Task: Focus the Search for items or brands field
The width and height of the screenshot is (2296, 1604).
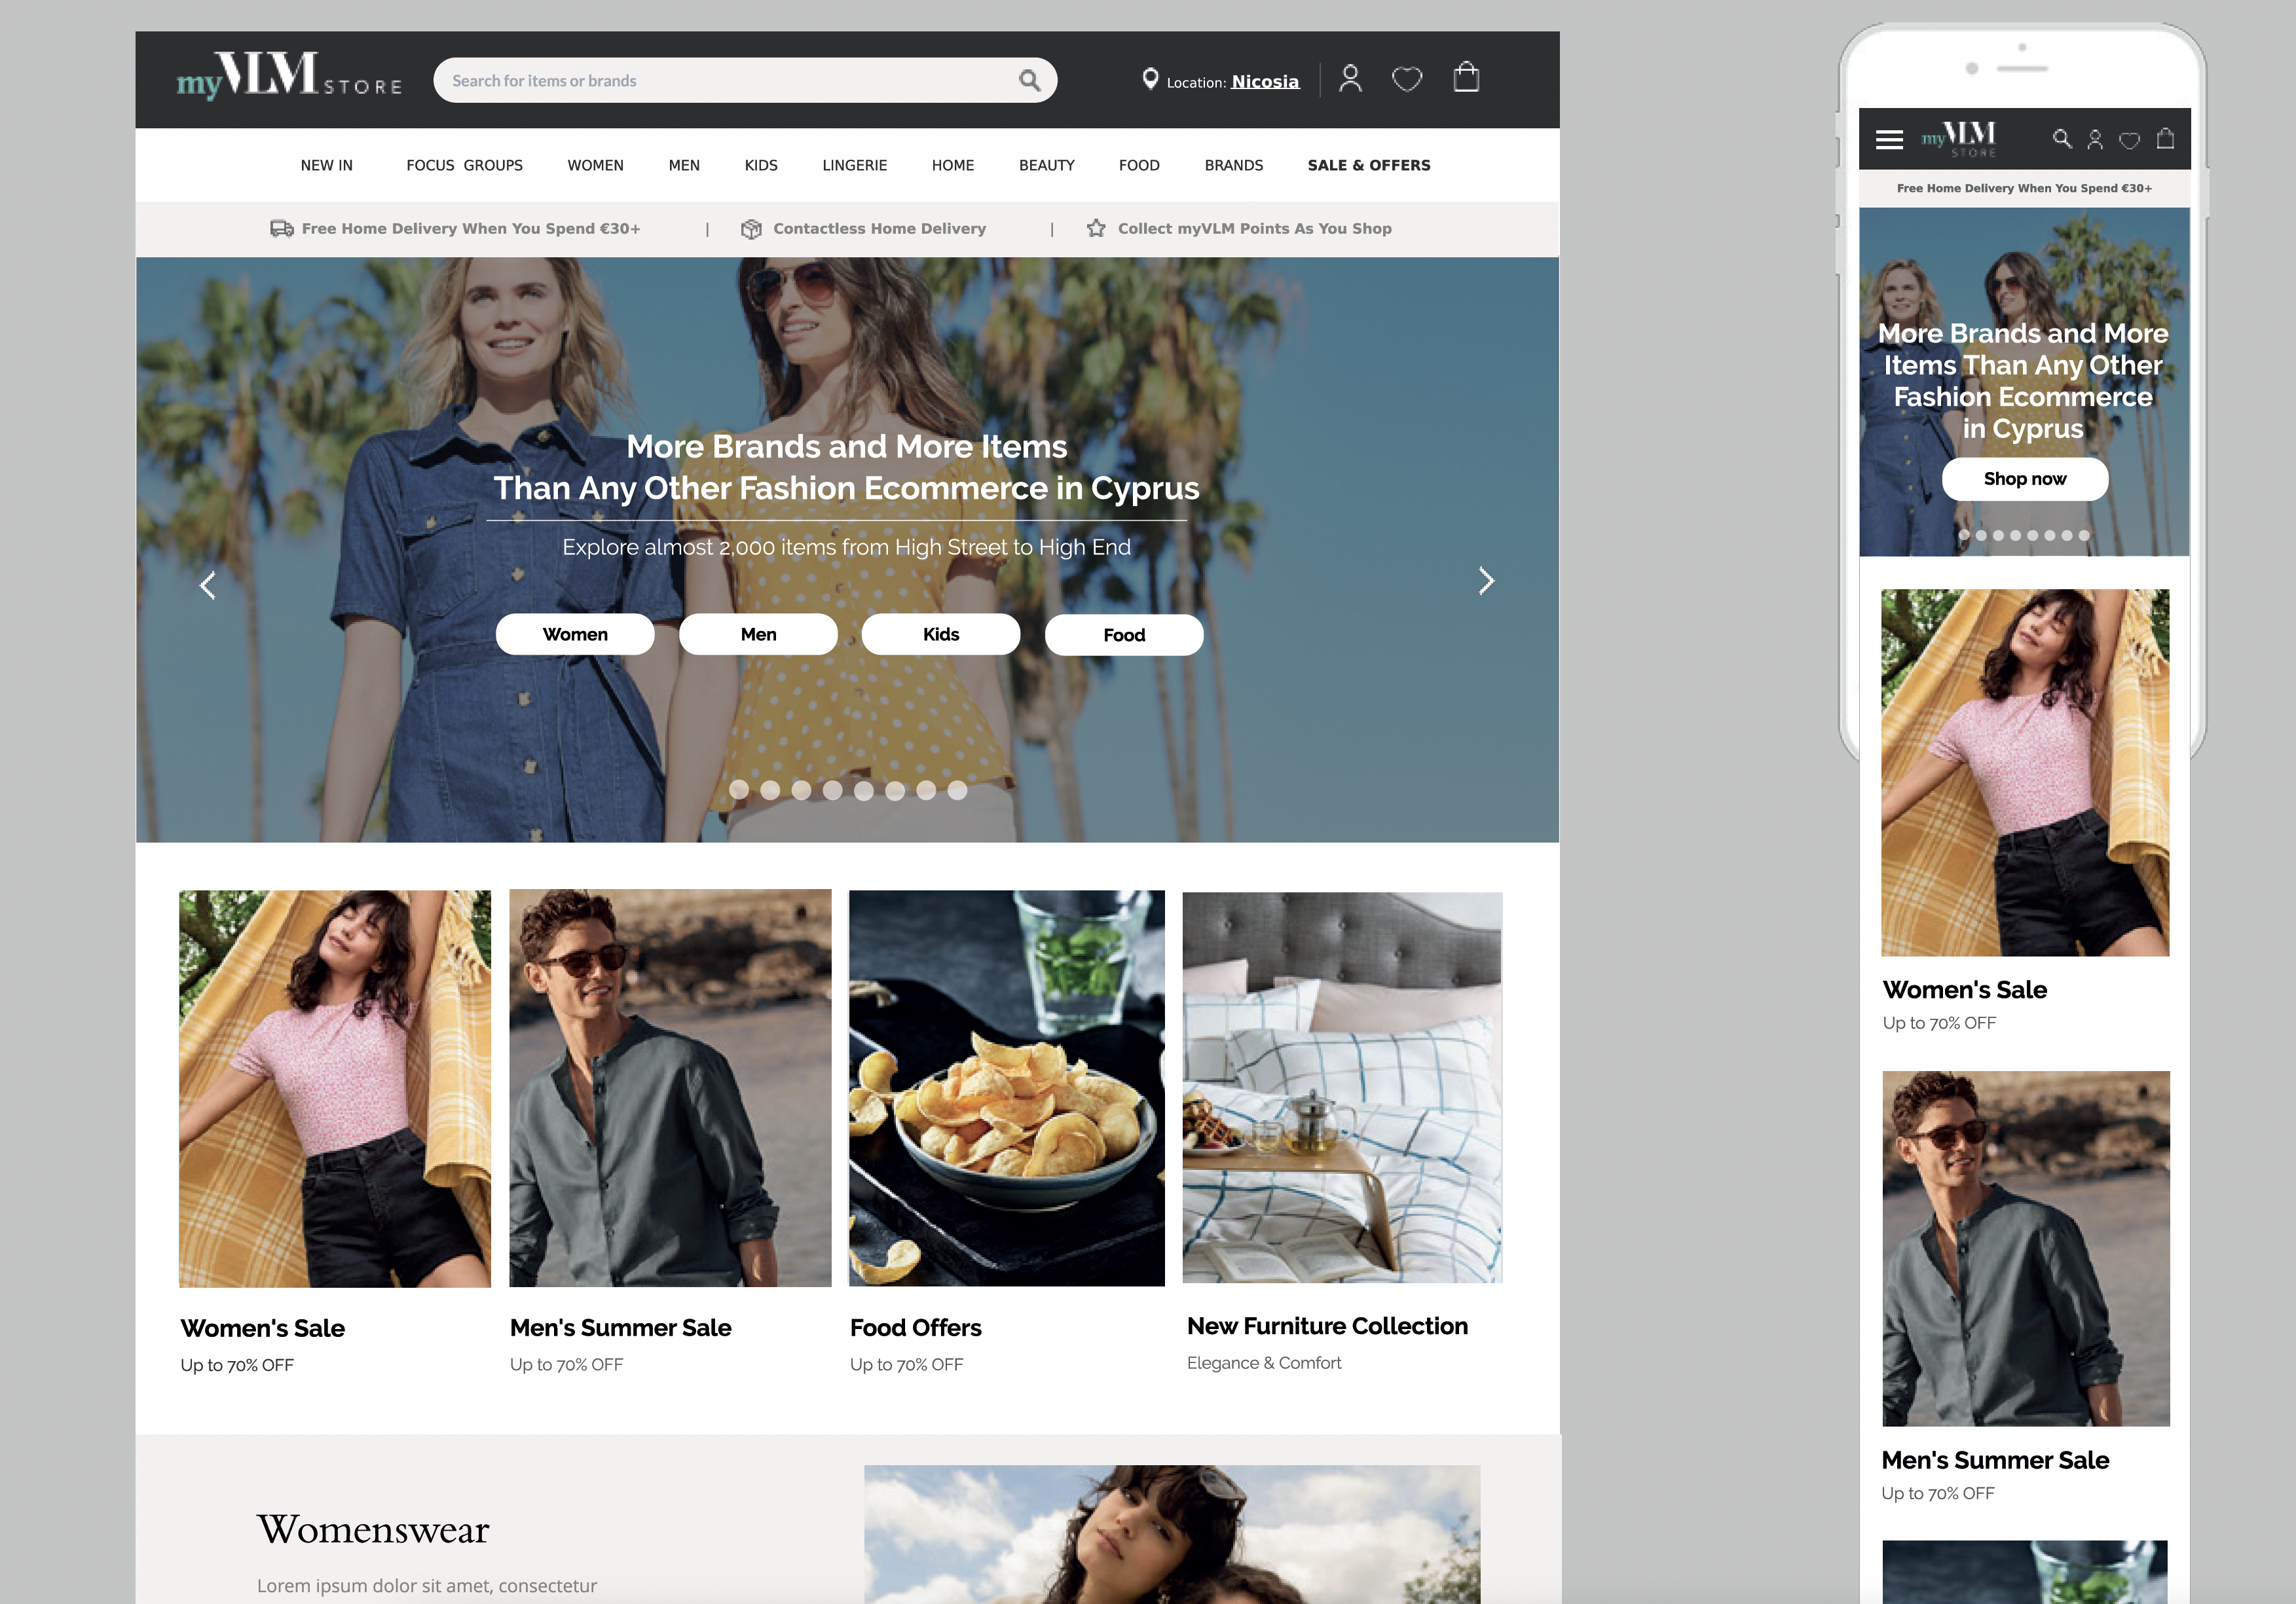Action: tap(745, 80)
